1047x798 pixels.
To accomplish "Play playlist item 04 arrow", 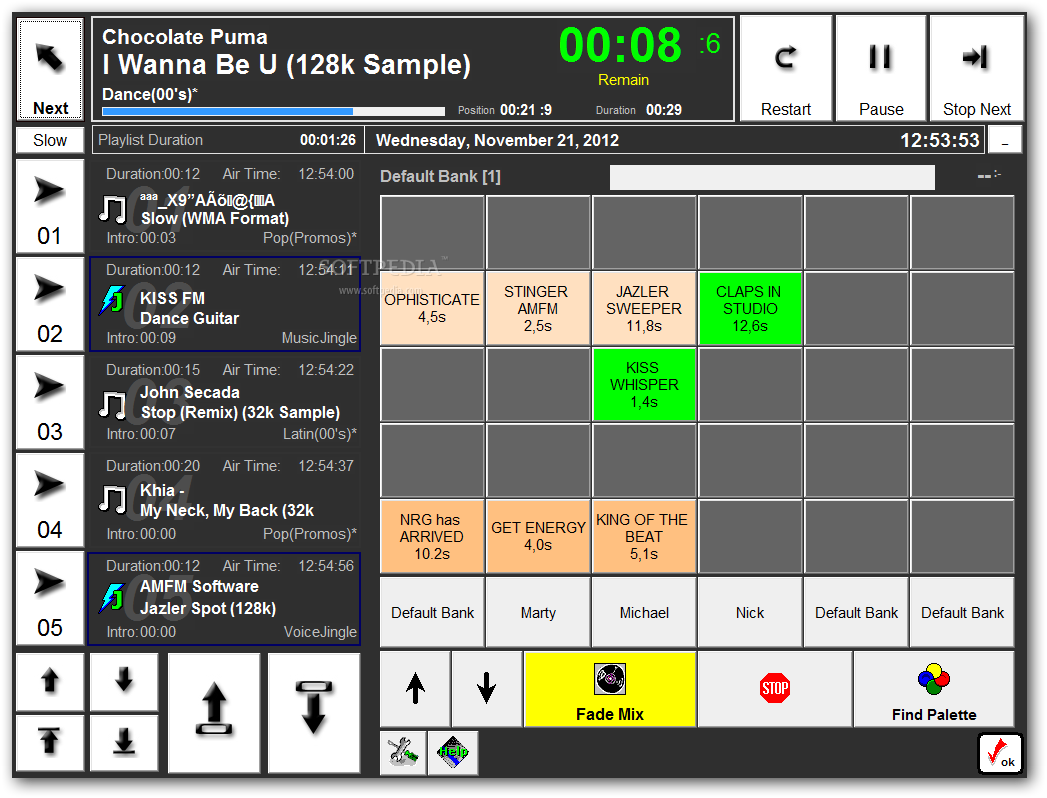I will tap(50, 501).
